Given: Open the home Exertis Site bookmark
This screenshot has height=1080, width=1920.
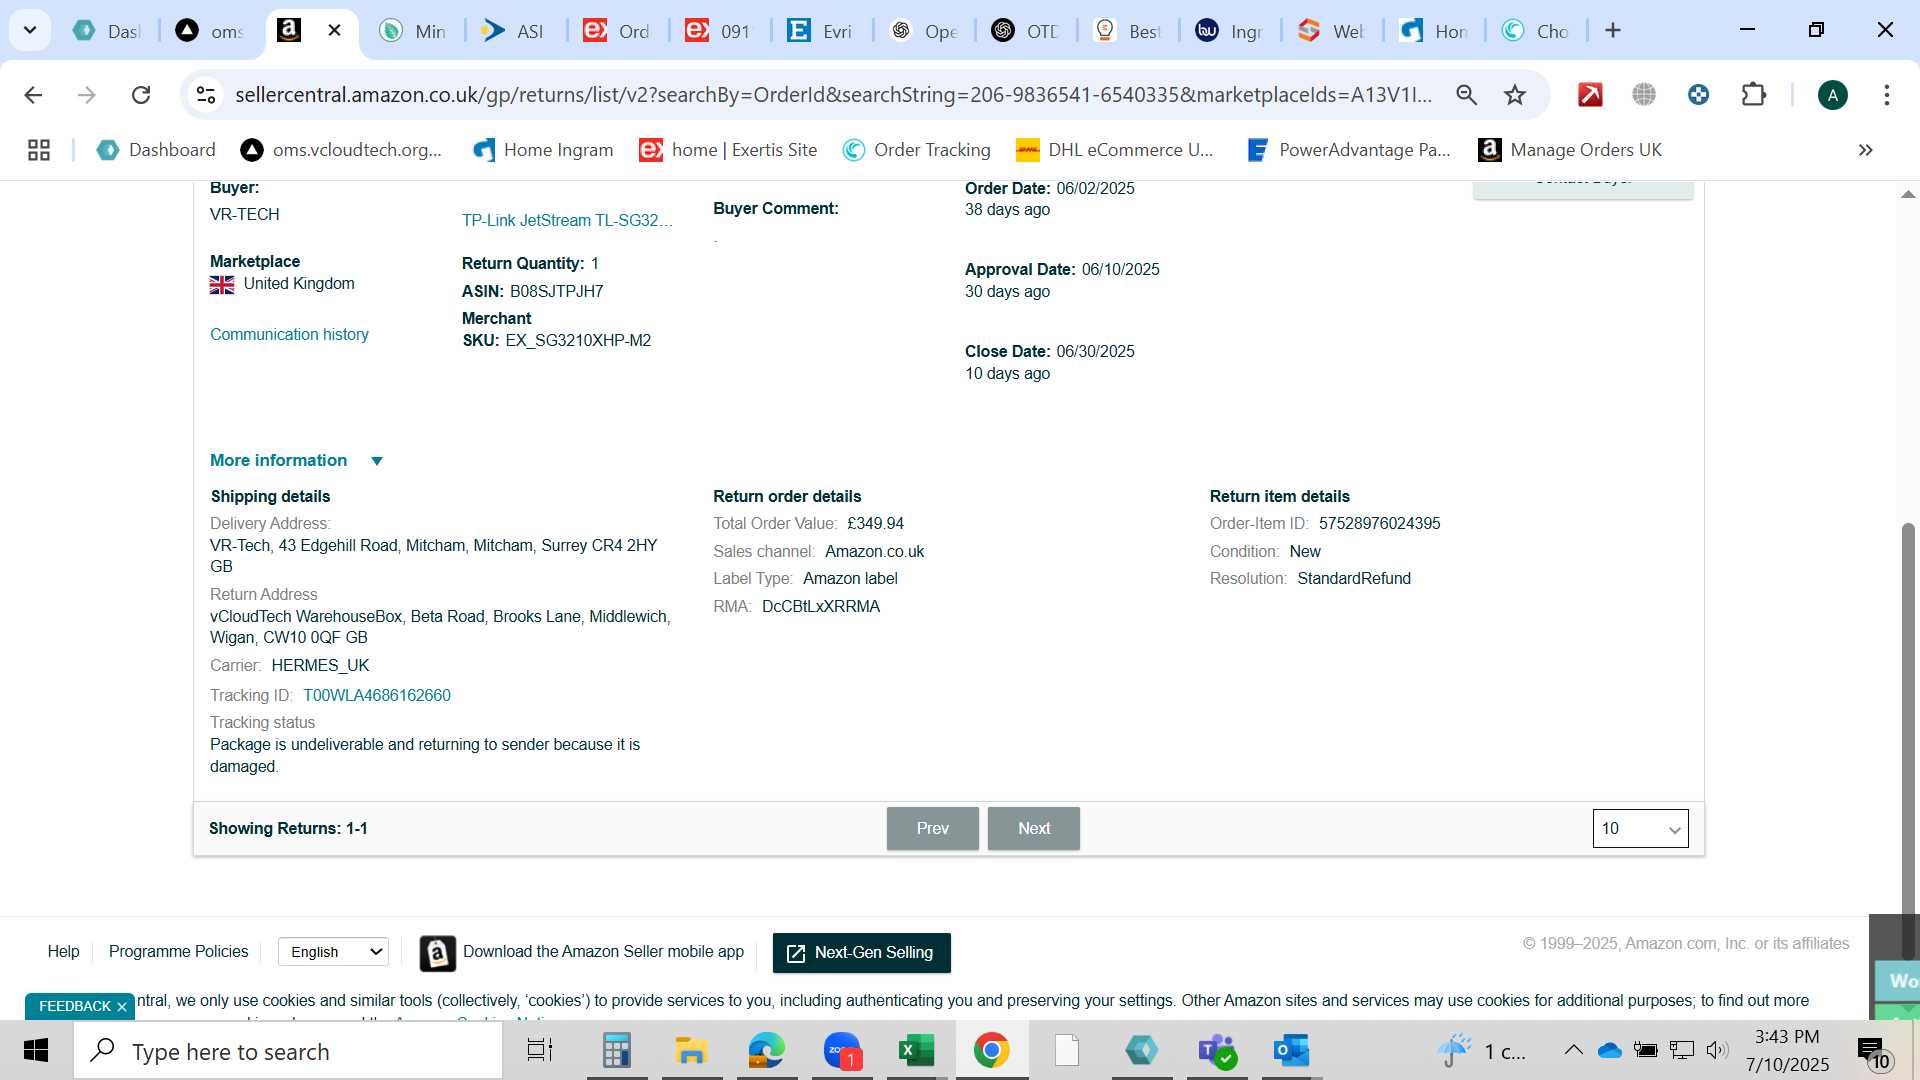Looking at the screenshot, I should point(729,150).
